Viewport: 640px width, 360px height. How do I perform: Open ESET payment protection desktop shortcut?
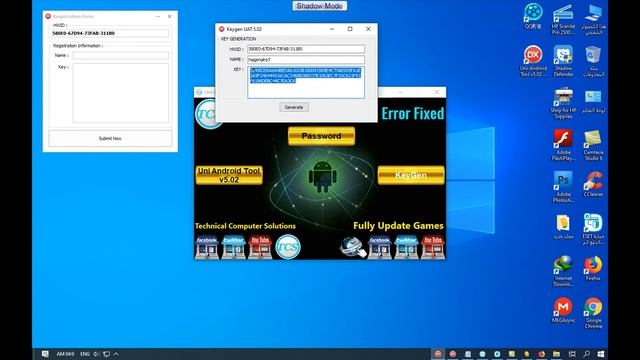593,229
